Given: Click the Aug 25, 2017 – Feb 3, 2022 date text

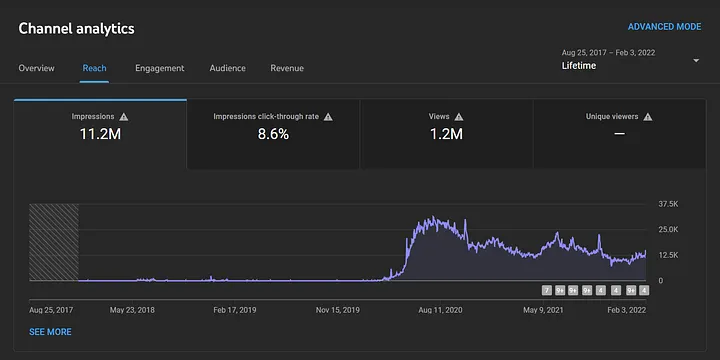Looking at the screenshot, I should (x=608, y=53).
